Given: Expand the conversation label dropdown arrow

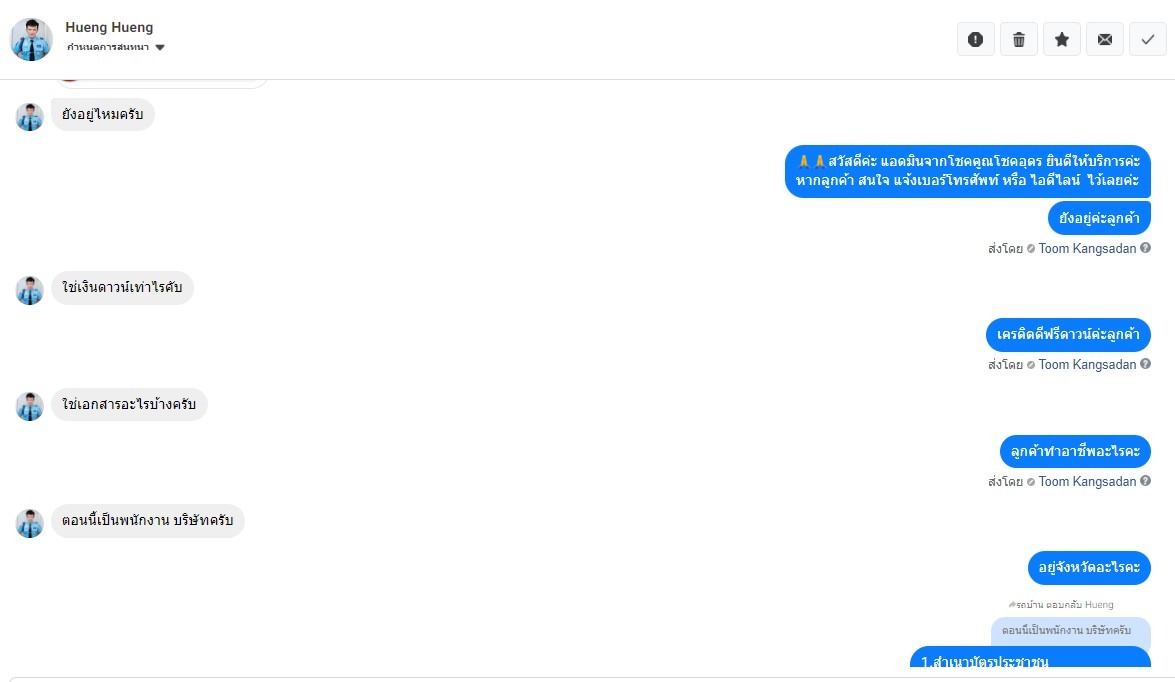Looking at the screenshot, I should click(160, 47).
